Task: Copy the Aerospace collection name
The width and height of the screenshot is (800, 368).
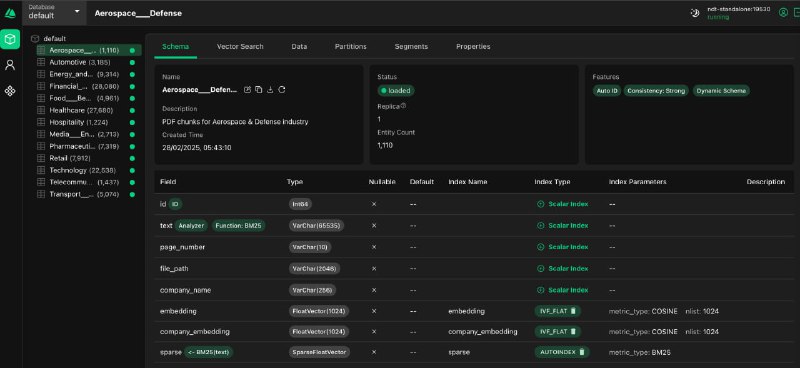Action: click(x=259, y=90)
